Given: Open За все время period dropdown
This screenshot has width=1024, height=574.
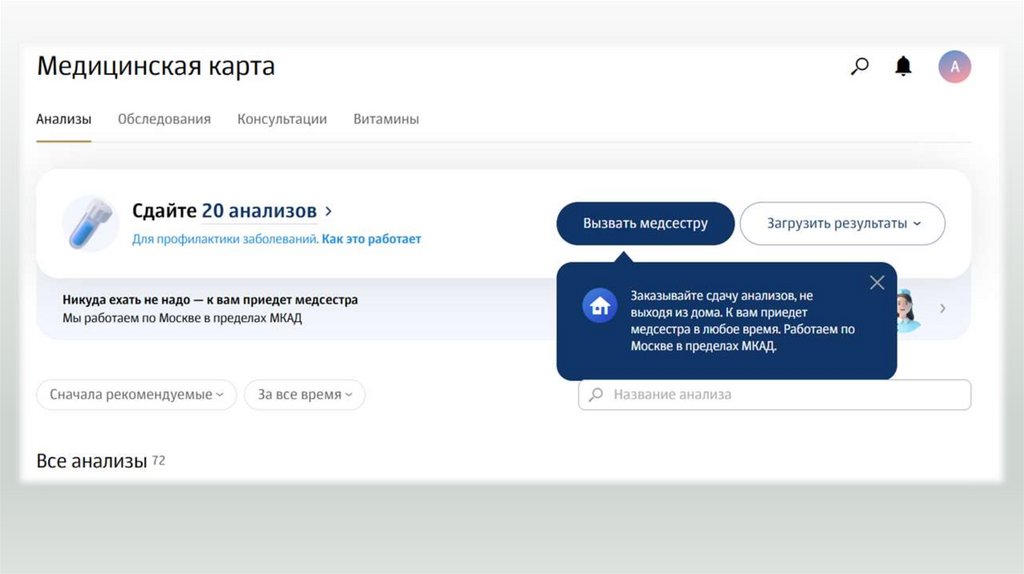Looking at the screenshot, I should (304, 394).
